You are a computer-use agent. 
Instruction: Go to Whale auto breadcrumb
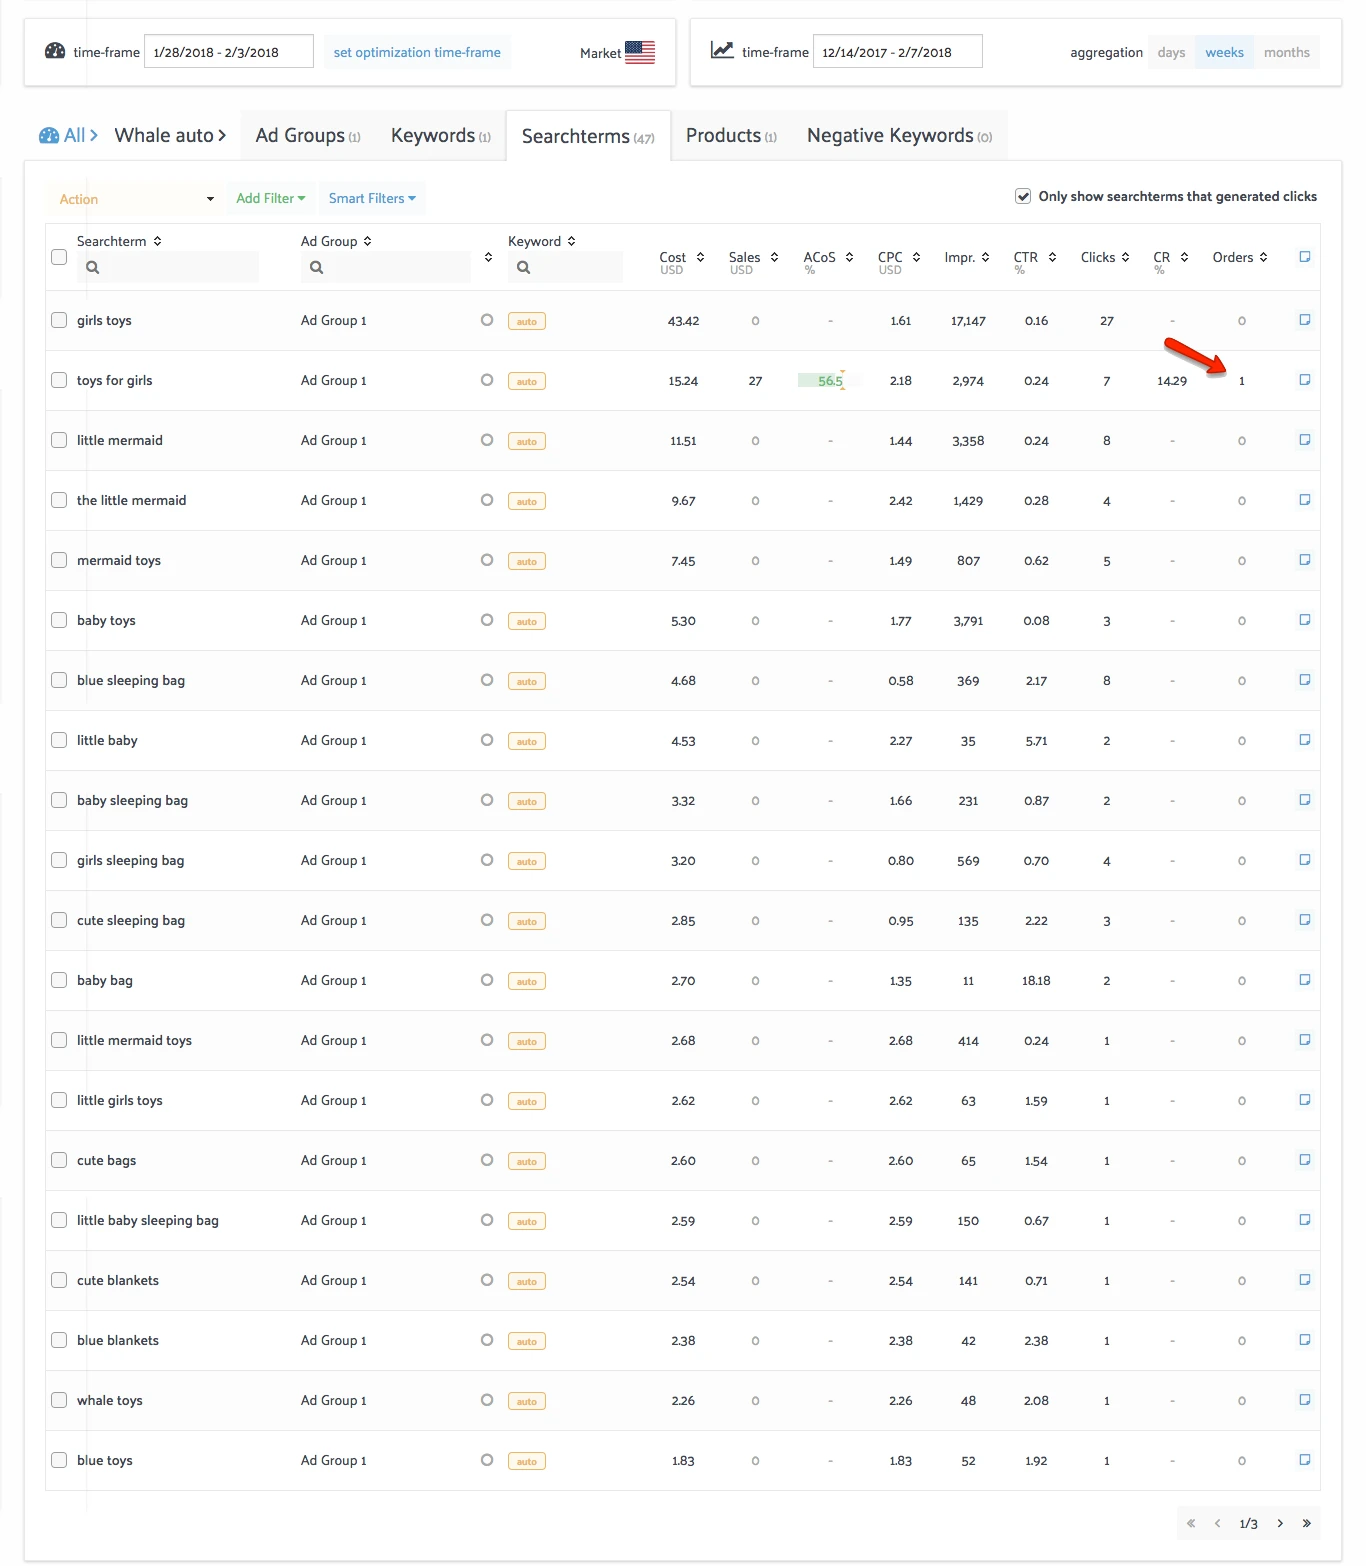point(170,135)
